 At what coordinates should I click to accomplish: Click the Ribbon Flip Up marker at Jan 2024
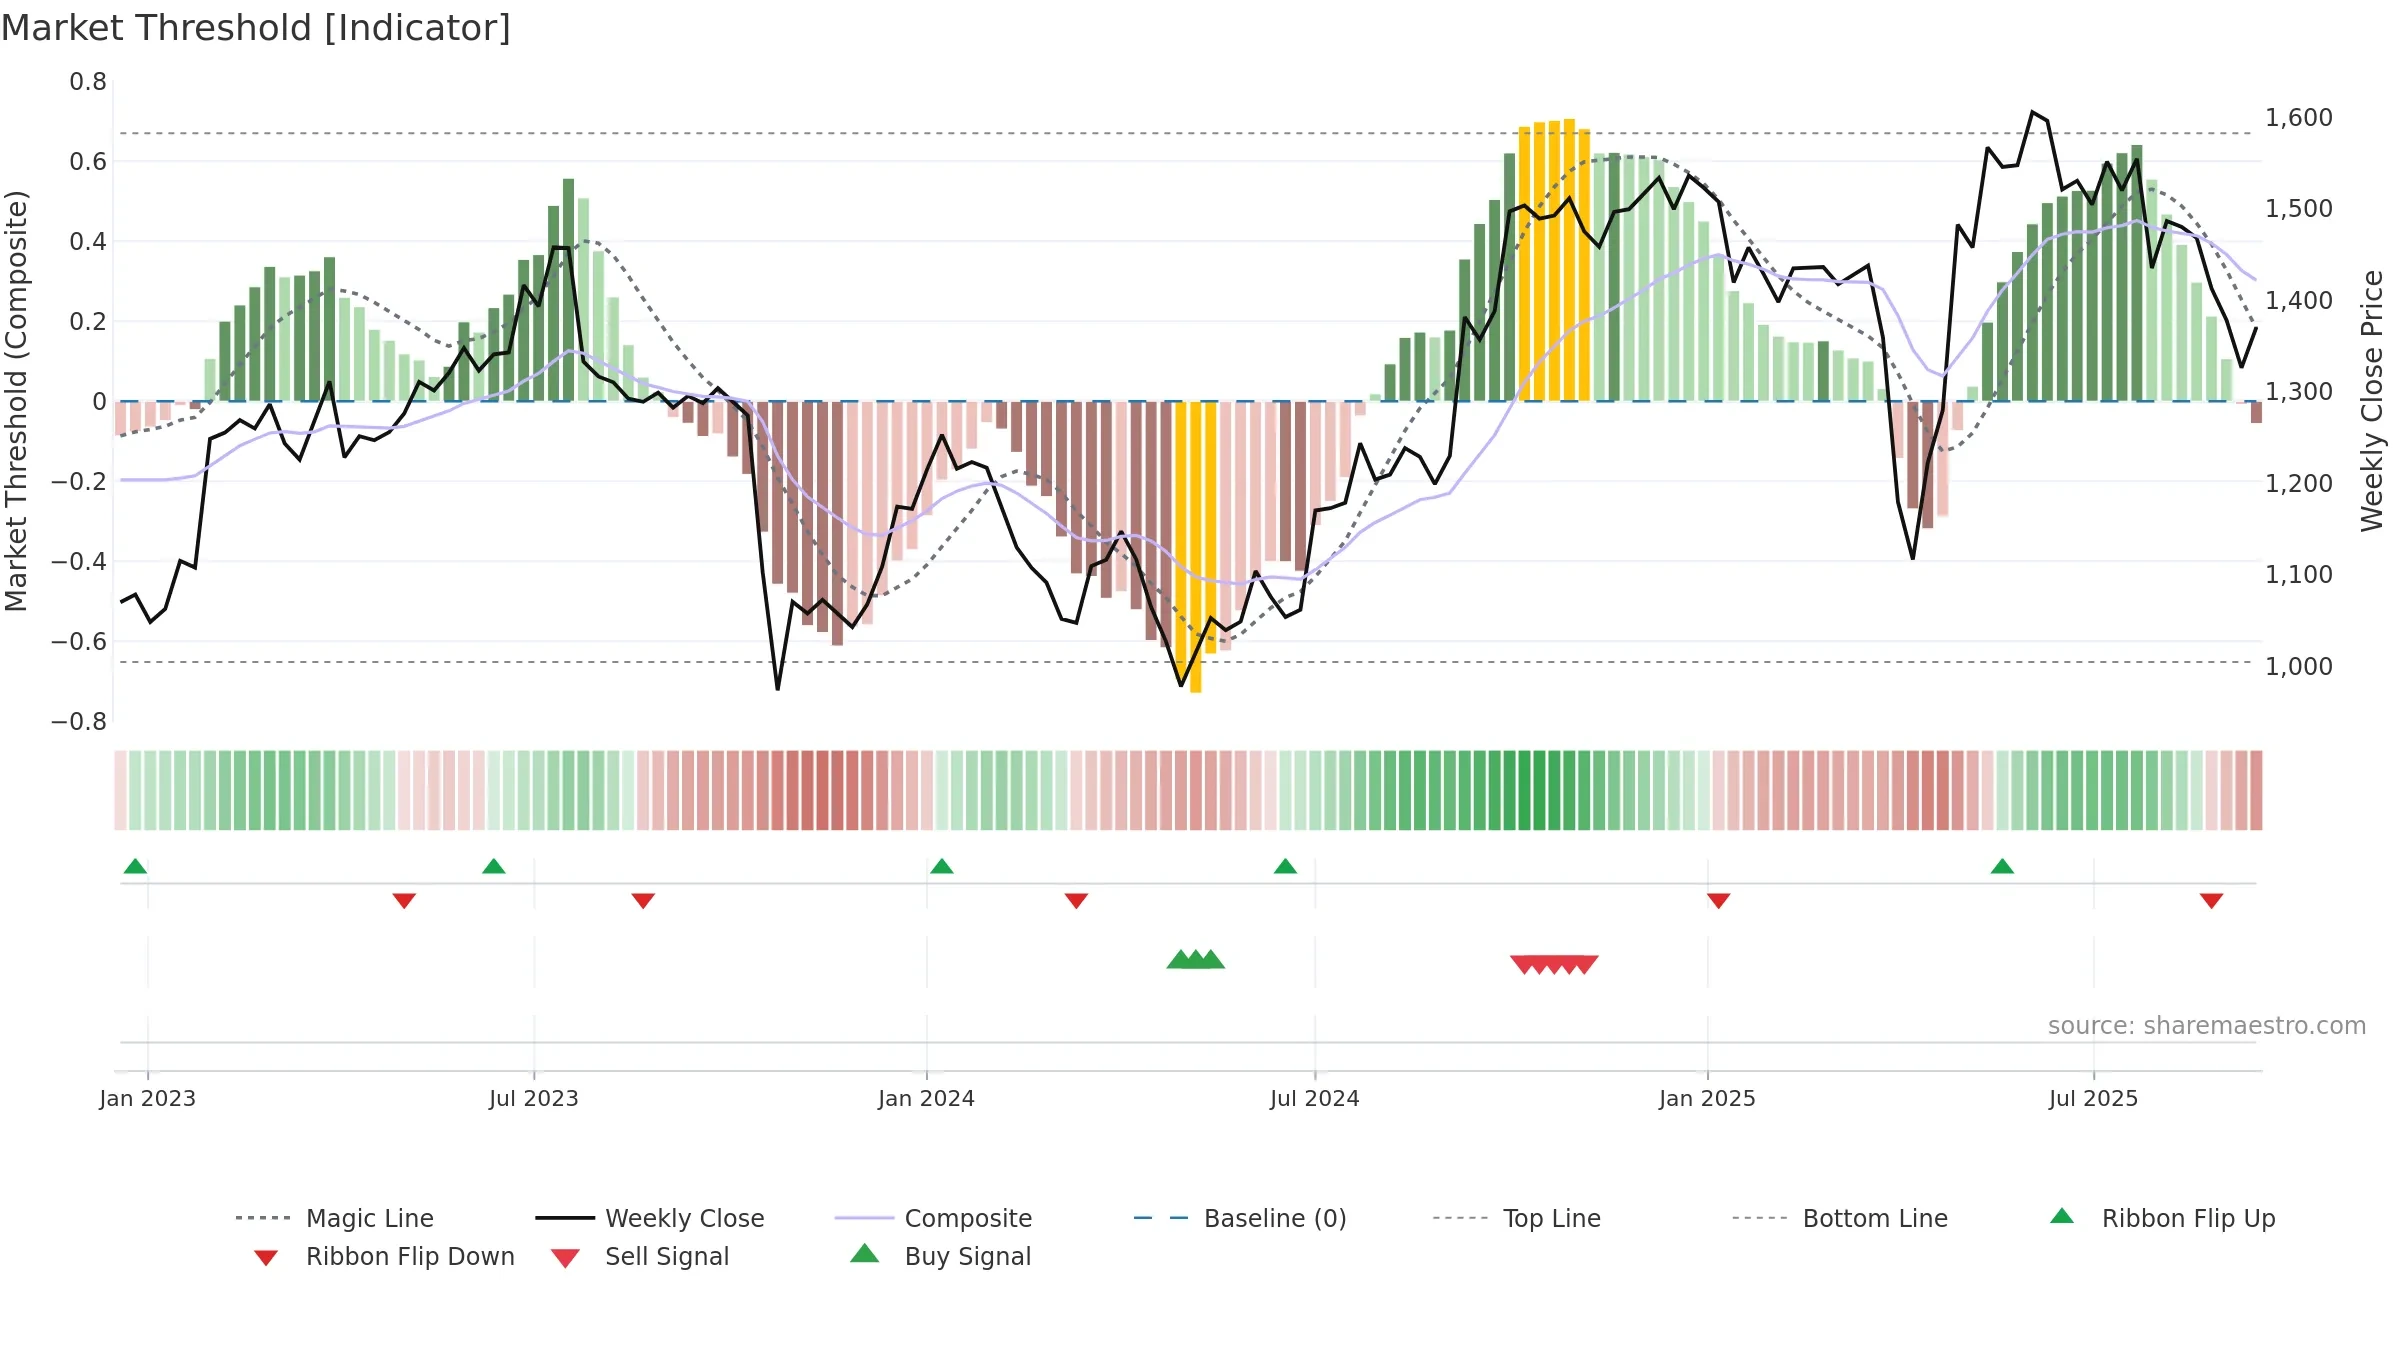click(942, 866)
